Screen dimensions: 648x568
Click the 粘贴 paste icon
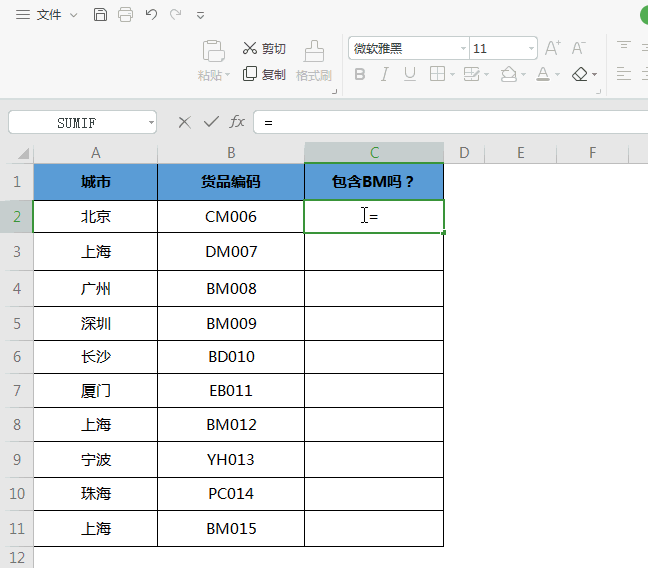click(213, 51)
